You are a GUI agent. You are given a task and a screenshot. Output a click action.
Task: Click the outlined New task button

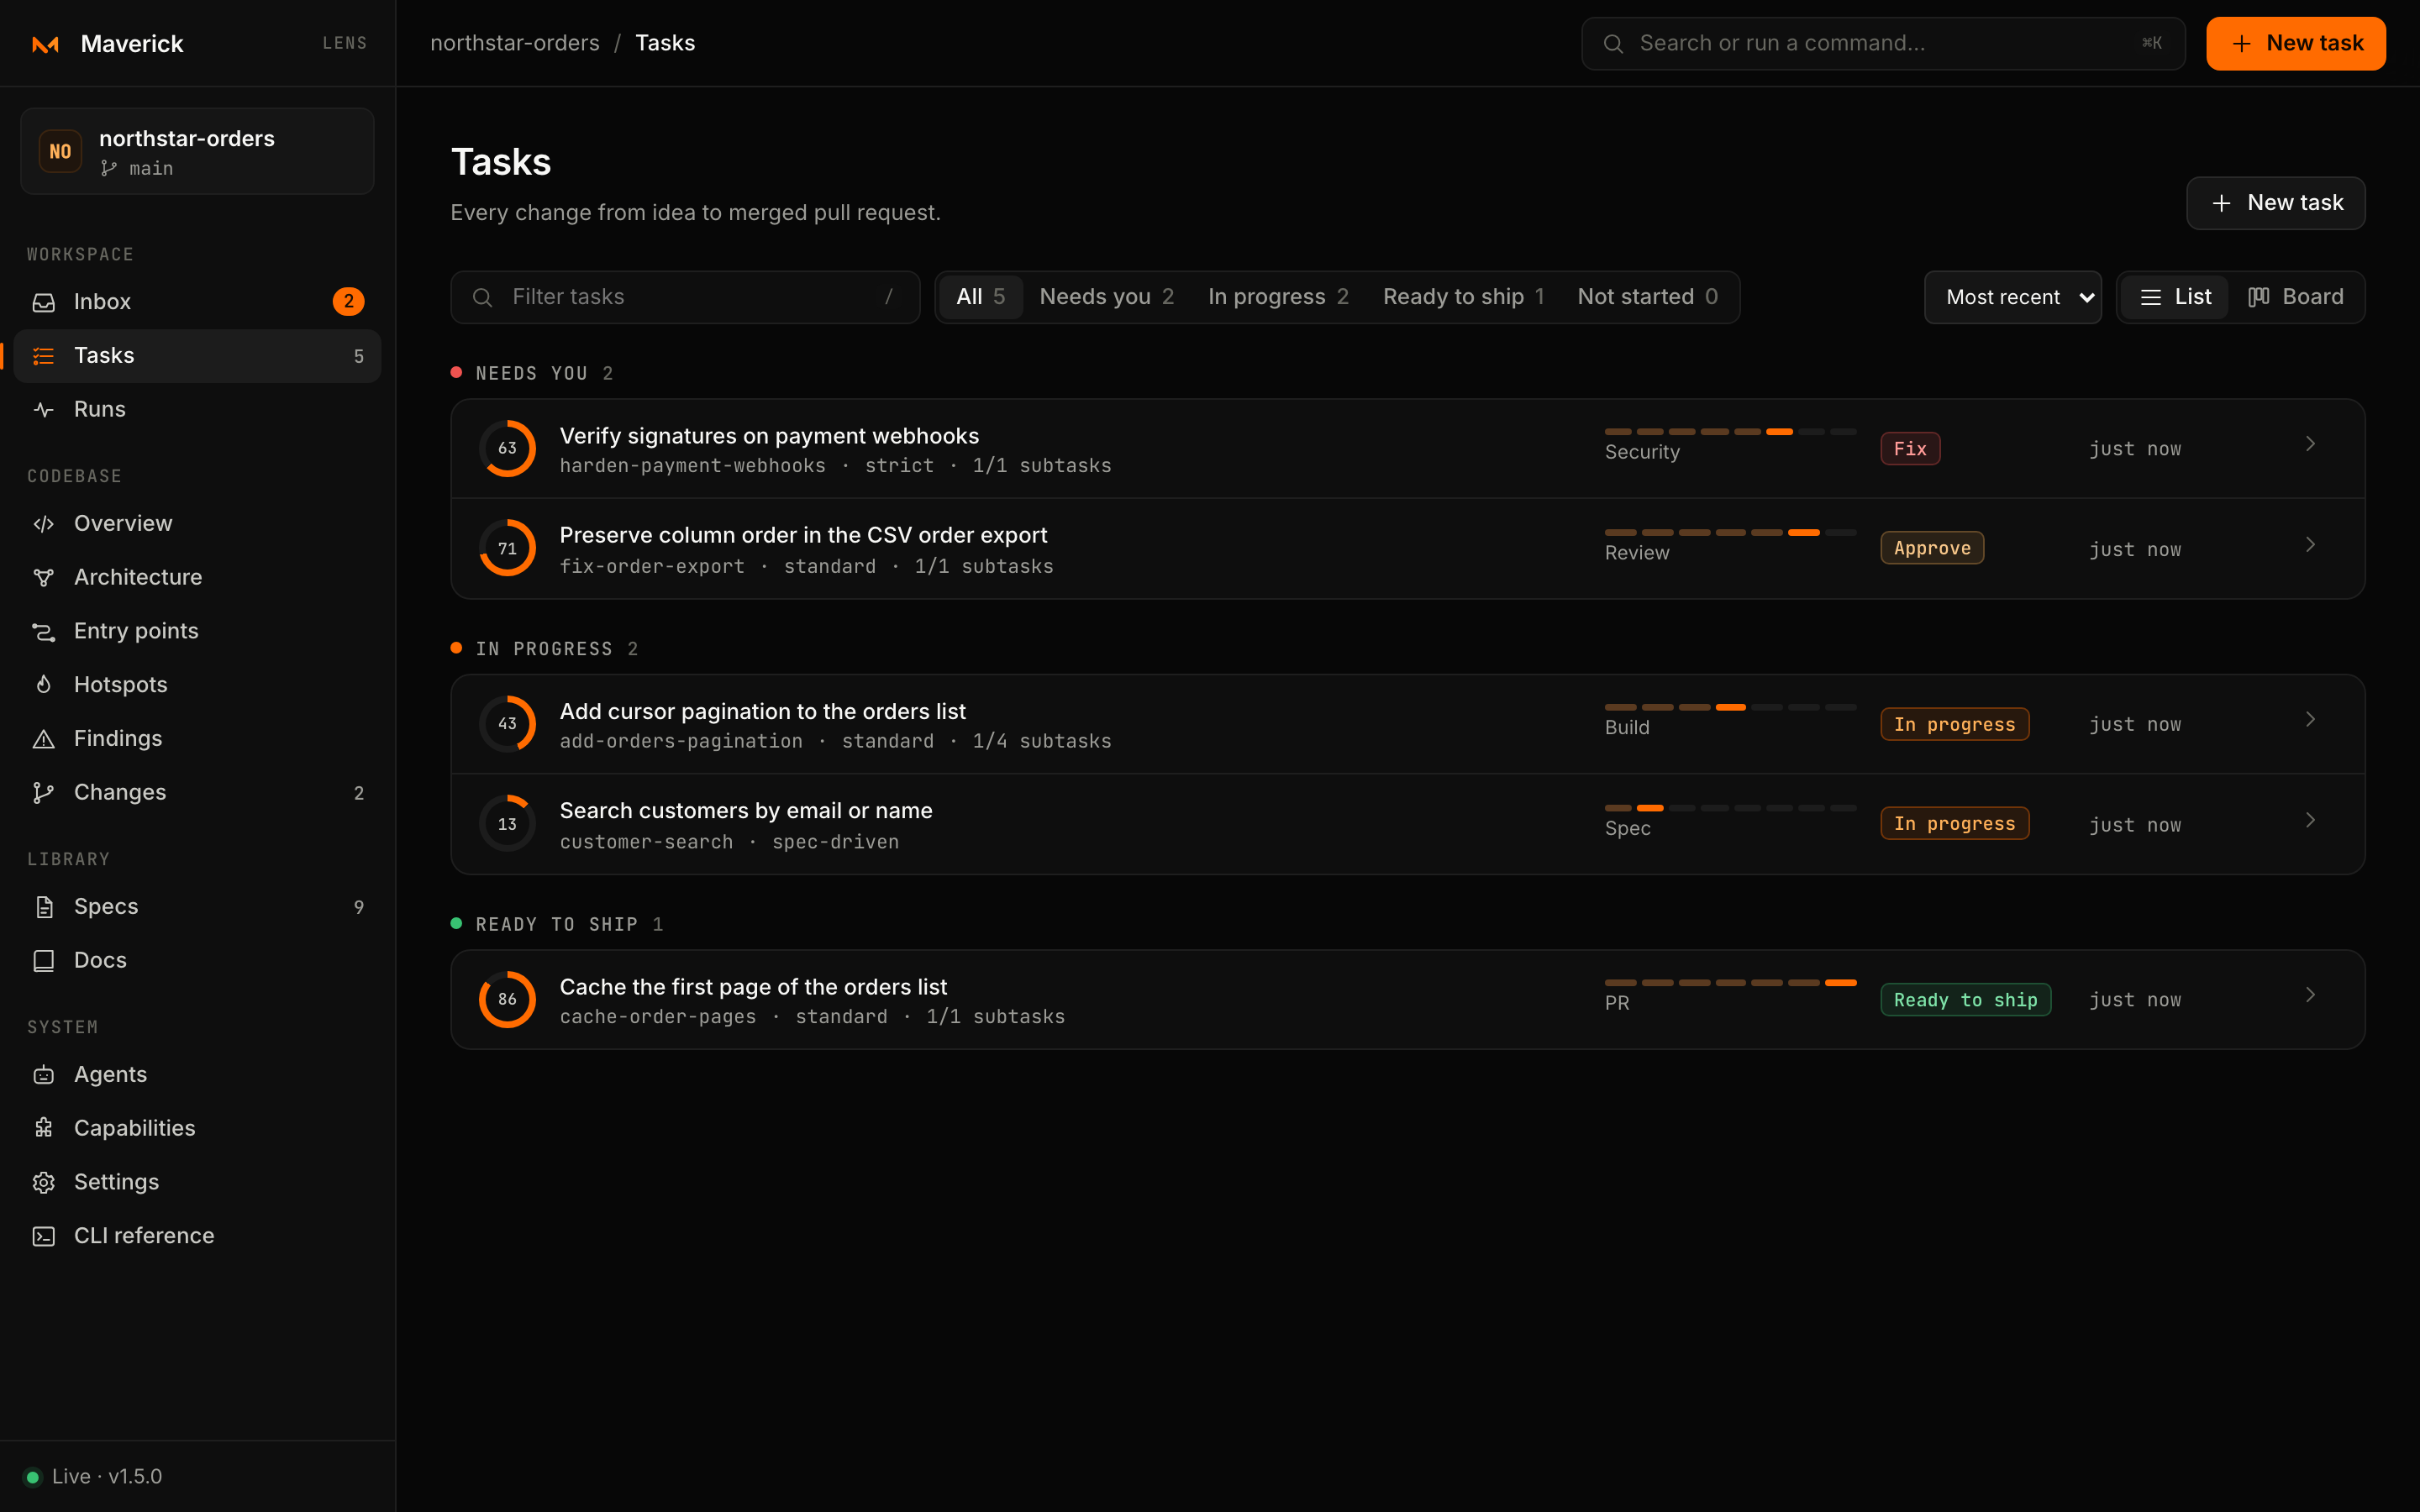(2275, 203)
